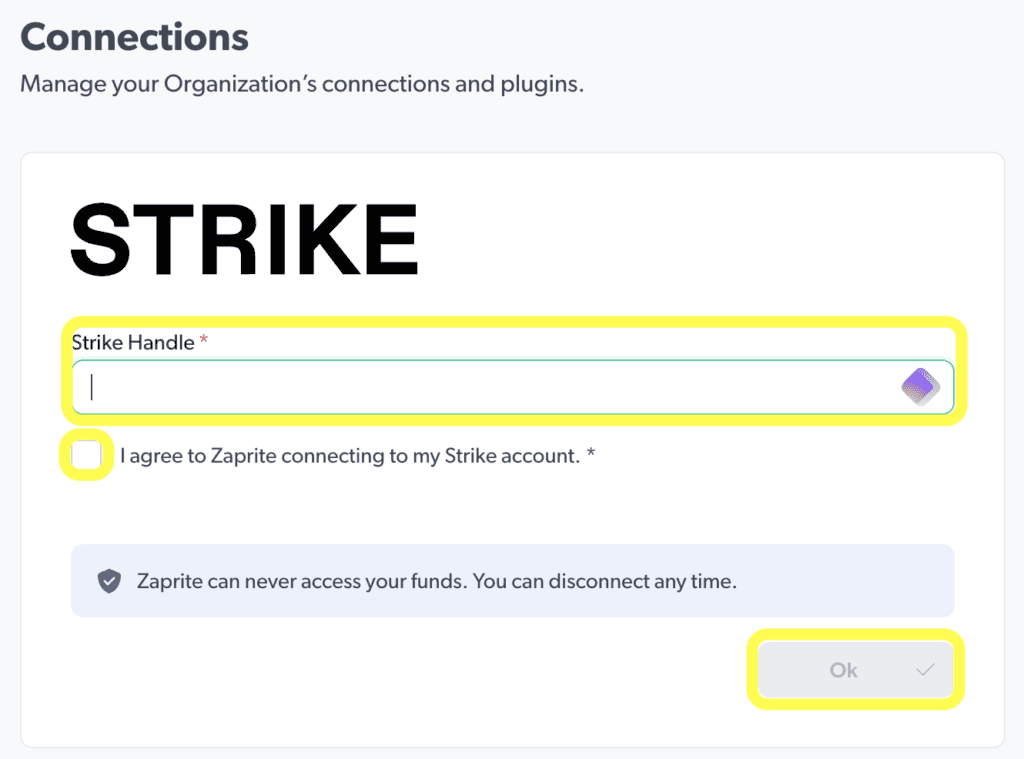Click the 'Zaprite can never access your funds' notice
Viewport: 1024px width, 759px height.
click(300, 581)
